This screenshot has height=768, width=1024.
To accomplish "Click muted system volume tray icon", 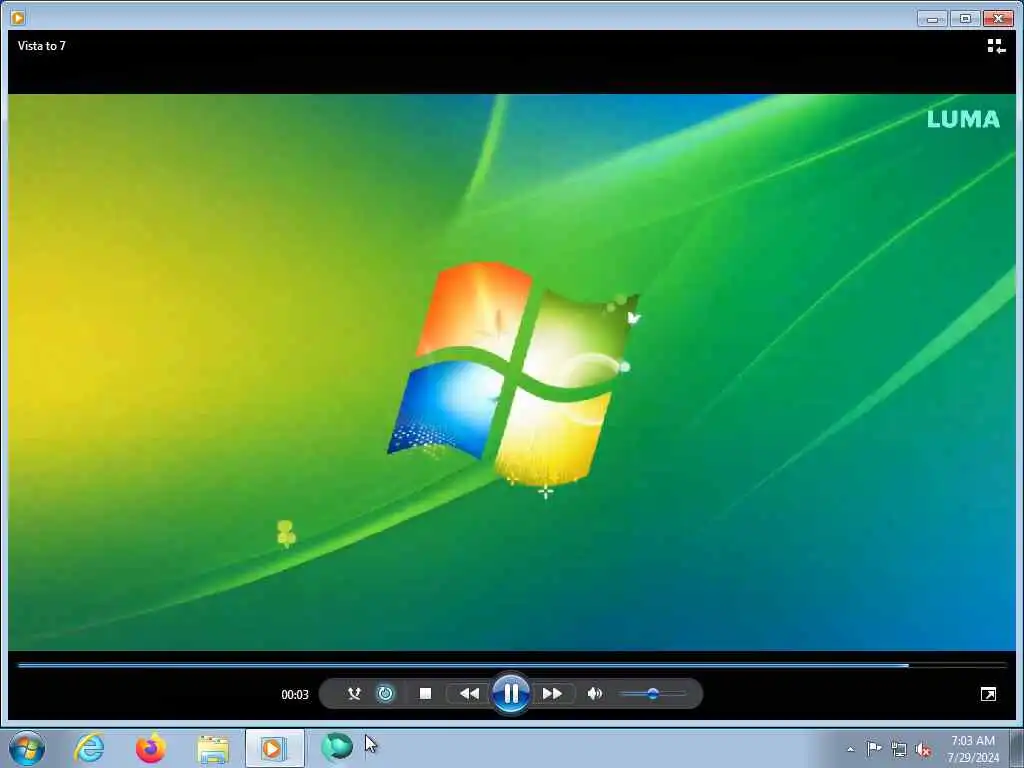I will (923, 749).
